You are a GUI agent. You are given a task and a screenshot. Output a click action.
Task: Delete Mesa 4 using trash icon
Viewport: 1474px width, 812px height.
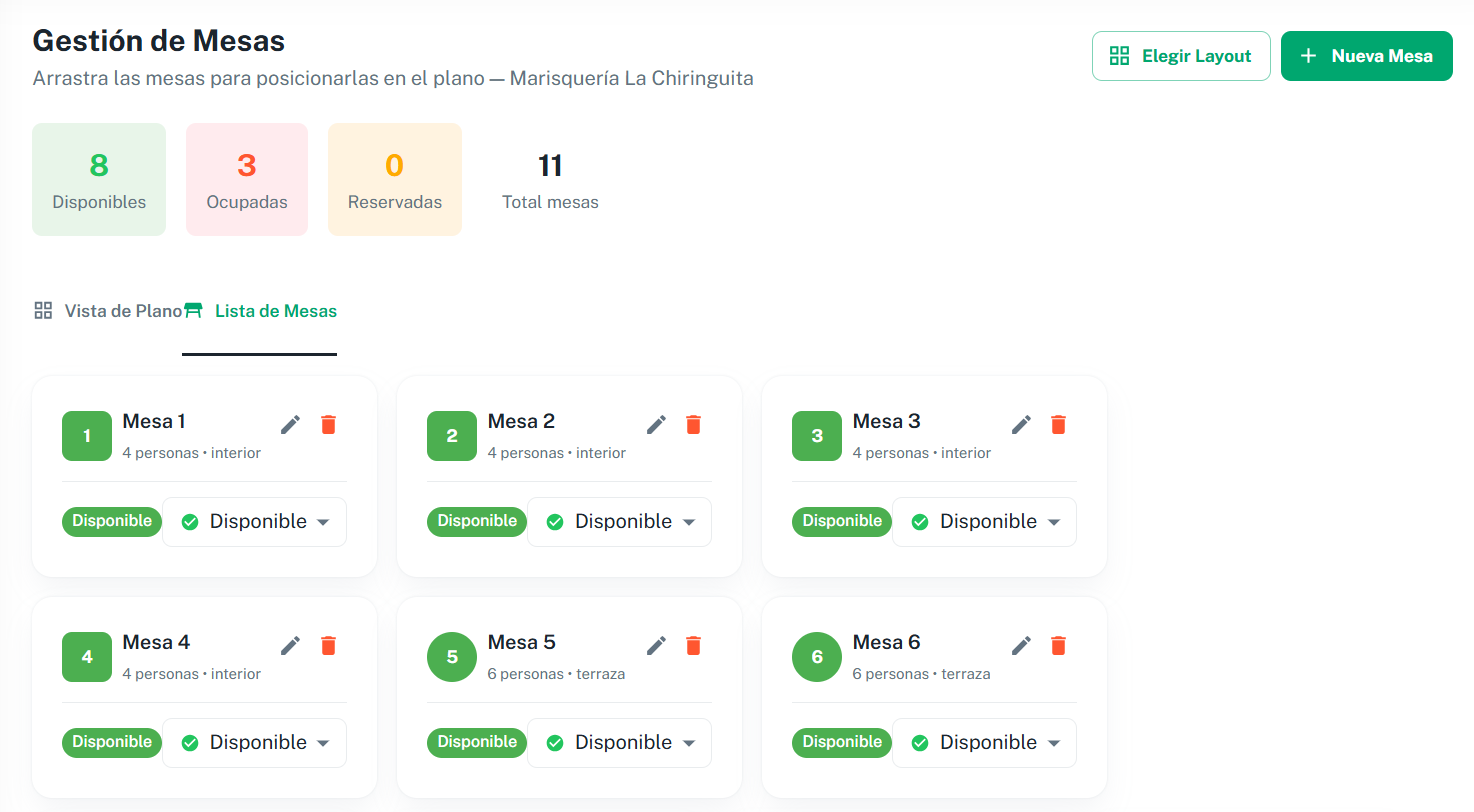[328, 646]
